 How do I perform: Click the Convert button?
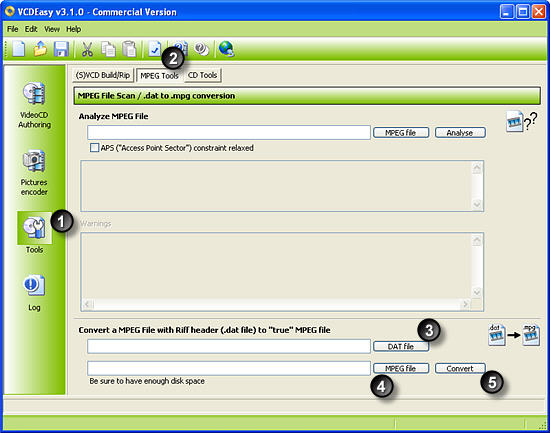(x=460, y=368)
